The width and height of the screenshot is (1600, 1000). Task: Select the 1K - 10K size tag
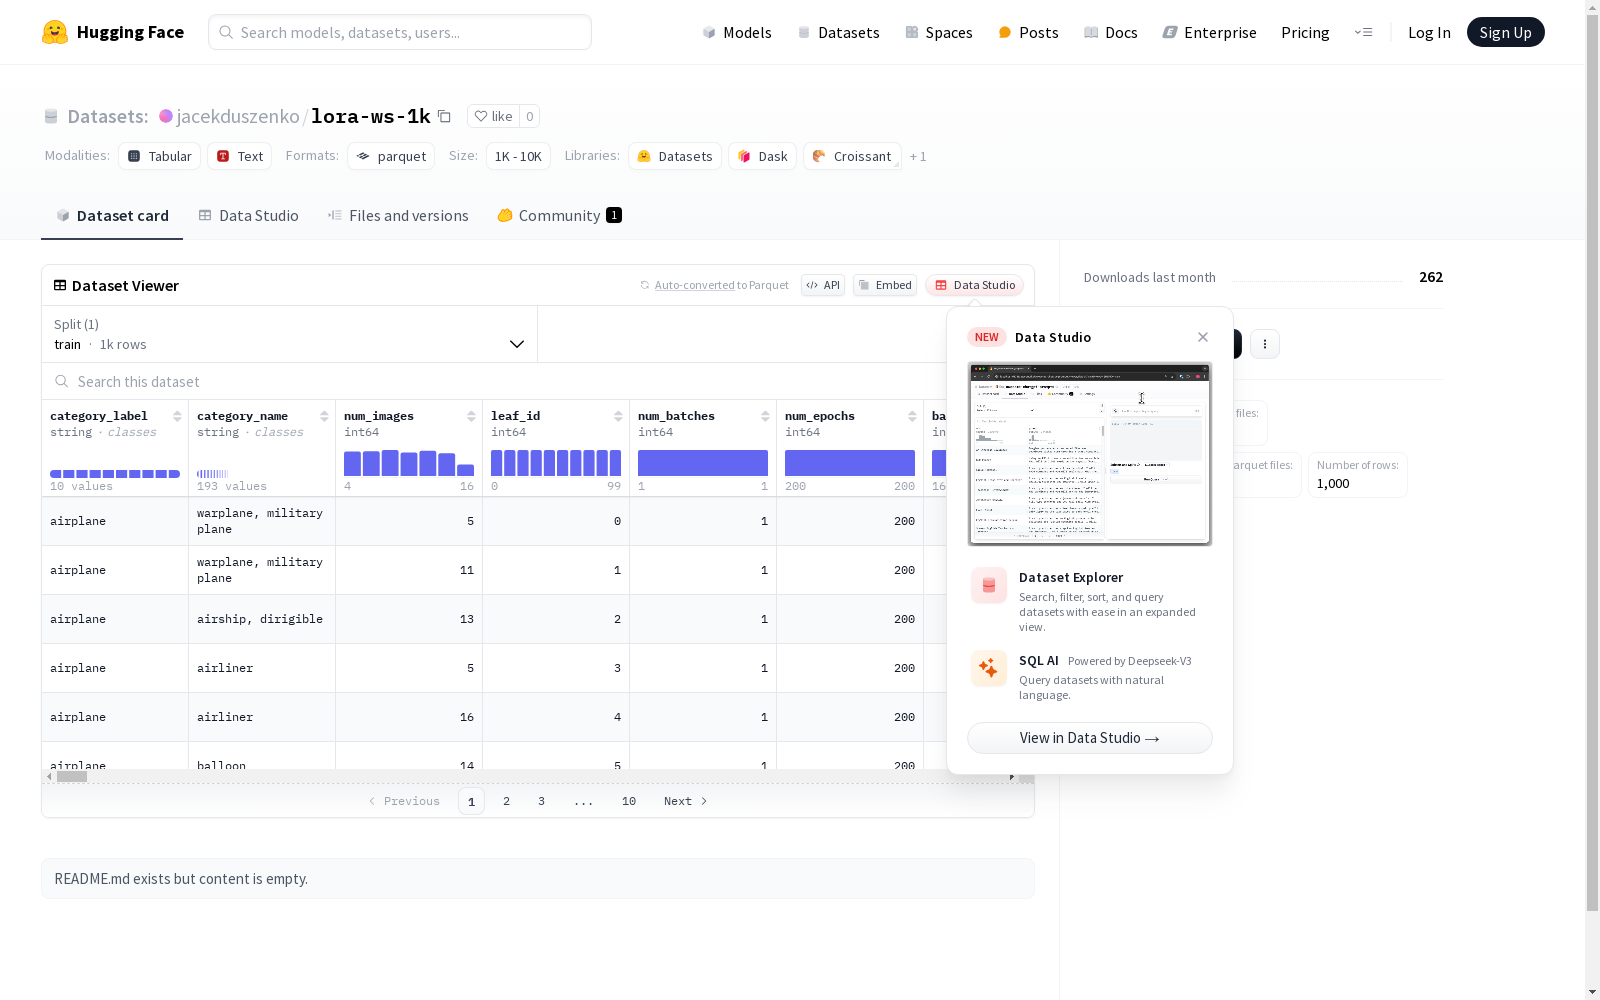(x=518, y=156)
